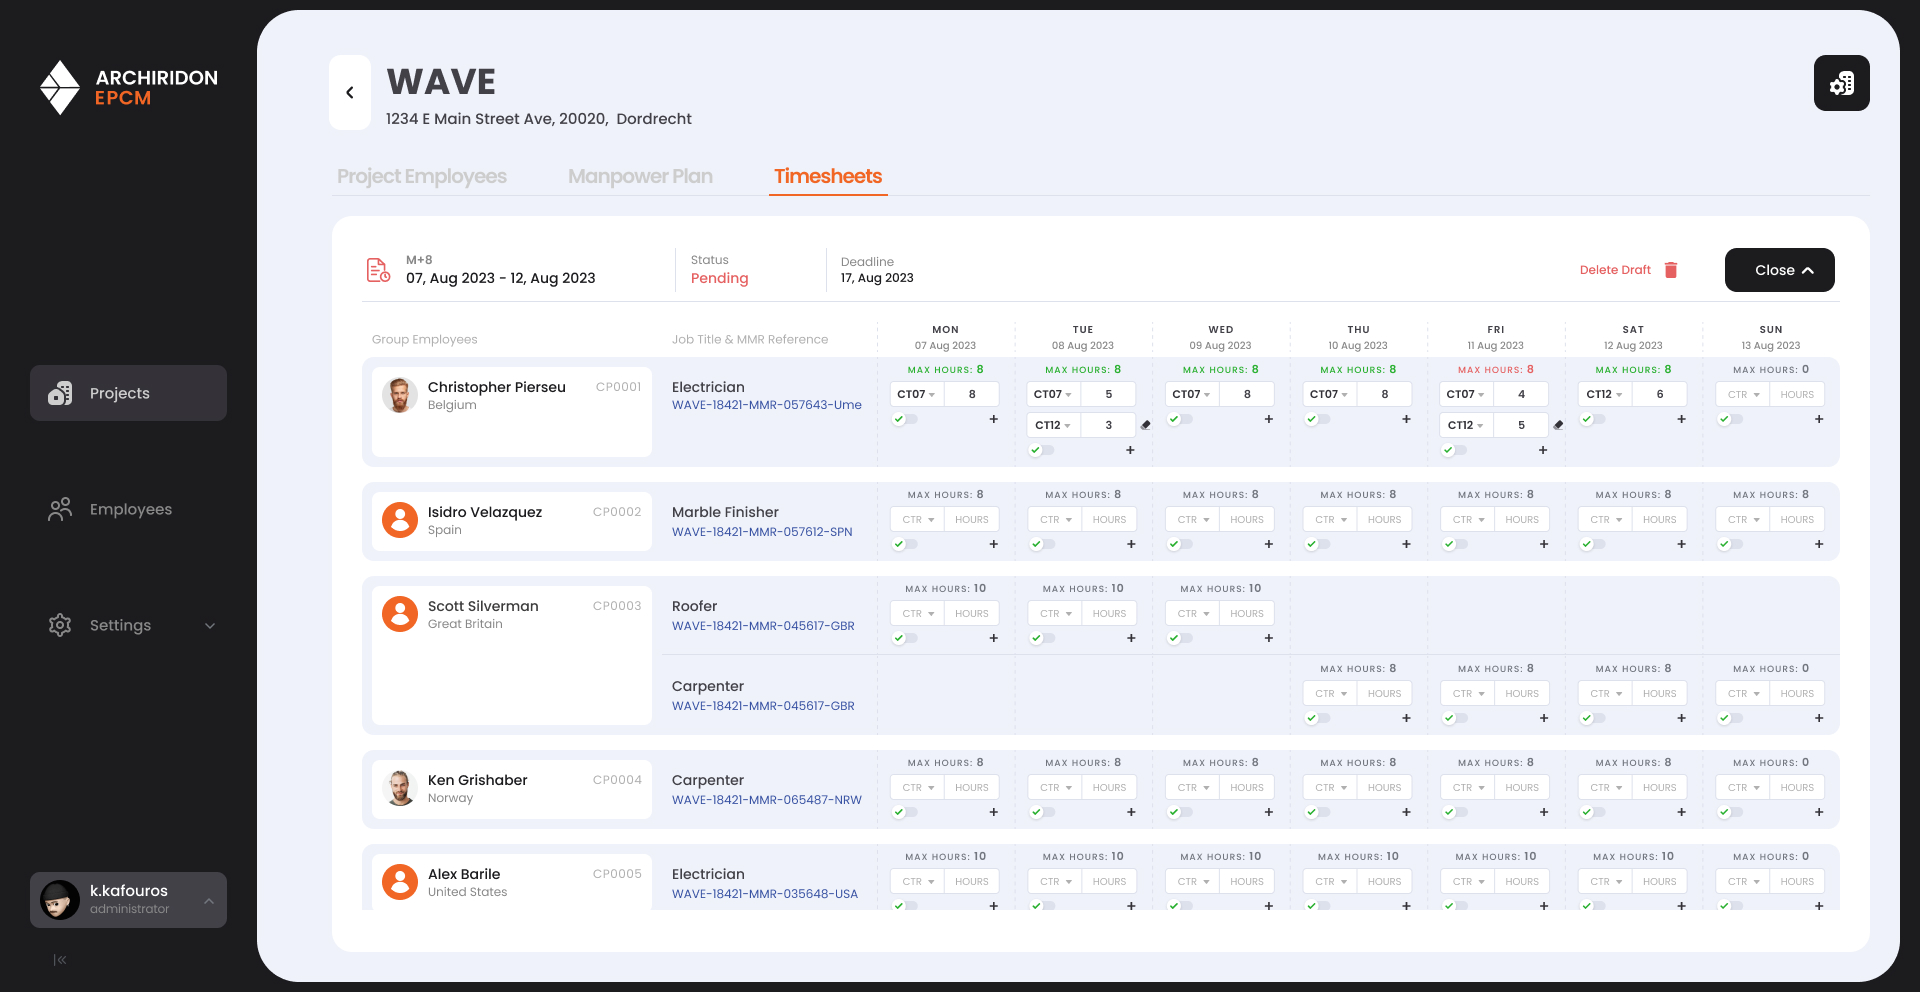This screenshot has width=1920, height=992.
Task: Click the timesheet document icon beside M+8
Action: (x=378, y=270)
